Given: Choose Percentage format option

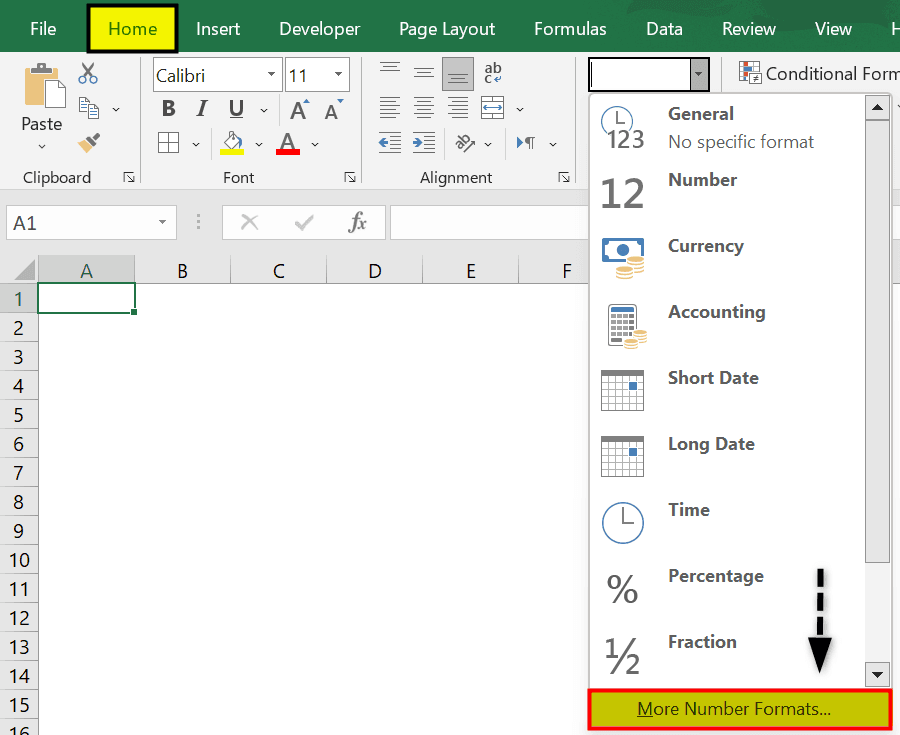Looking at the screenshot, I should coord(727,589).
